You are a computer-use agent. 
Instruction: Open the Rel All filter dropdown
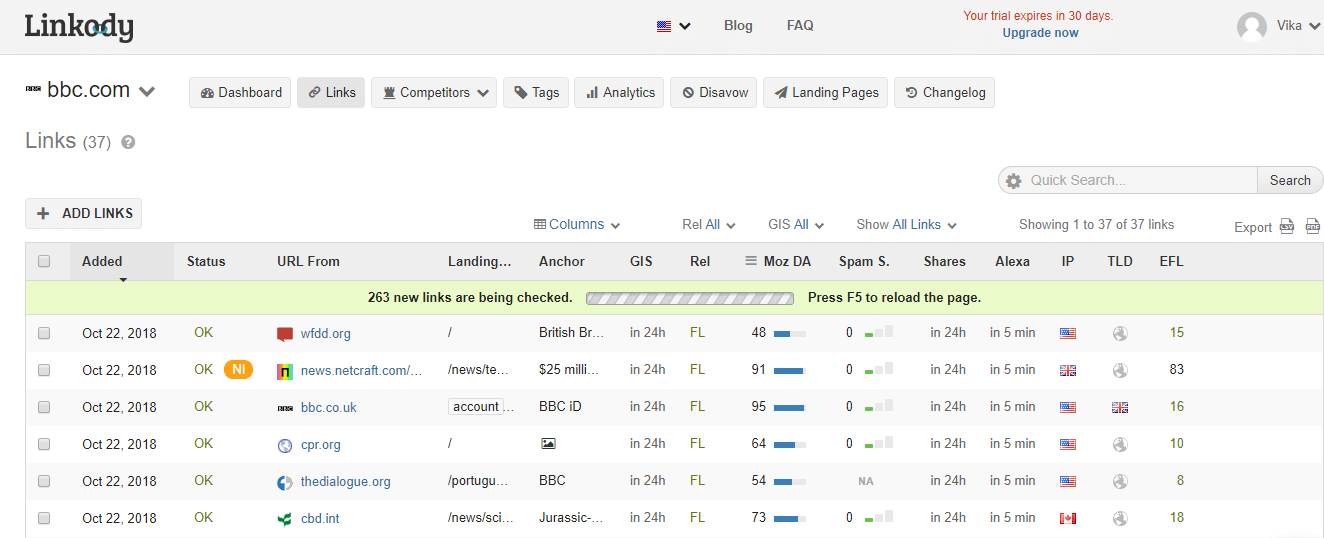click(709, 224)
